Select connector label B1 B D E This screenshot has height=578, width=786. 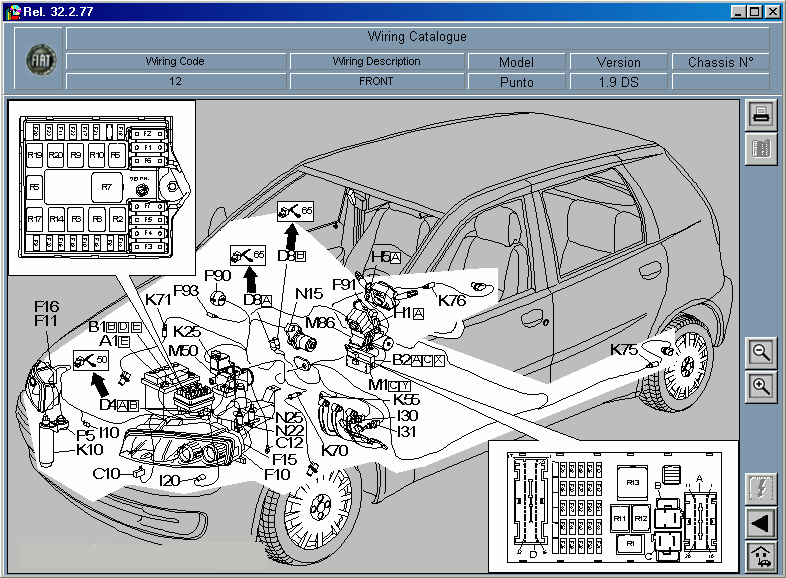tap(115, 327)
